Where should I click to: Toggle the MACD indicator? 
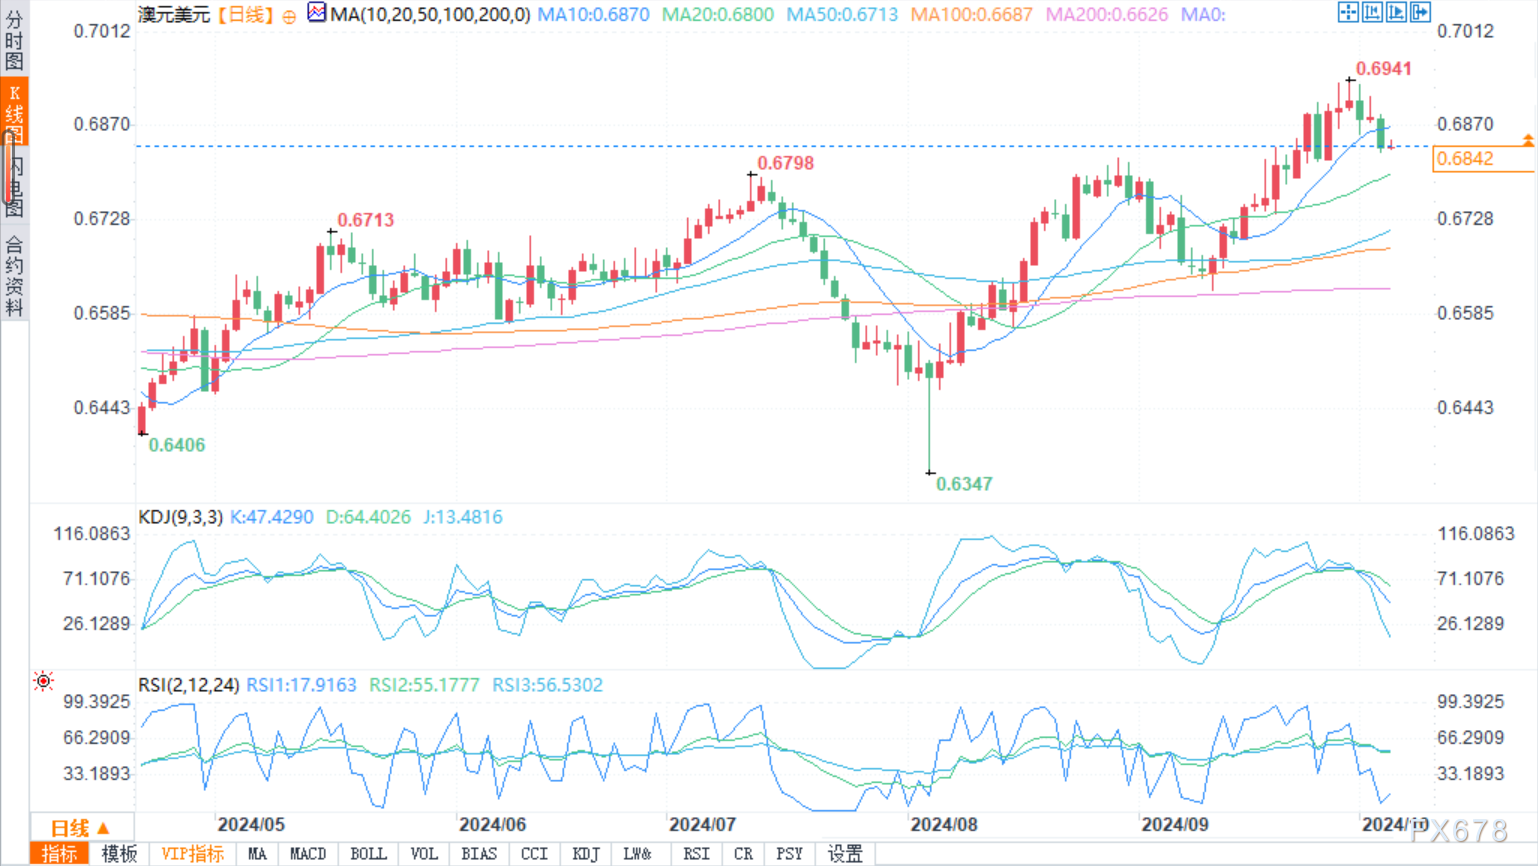tap(308, 854)
